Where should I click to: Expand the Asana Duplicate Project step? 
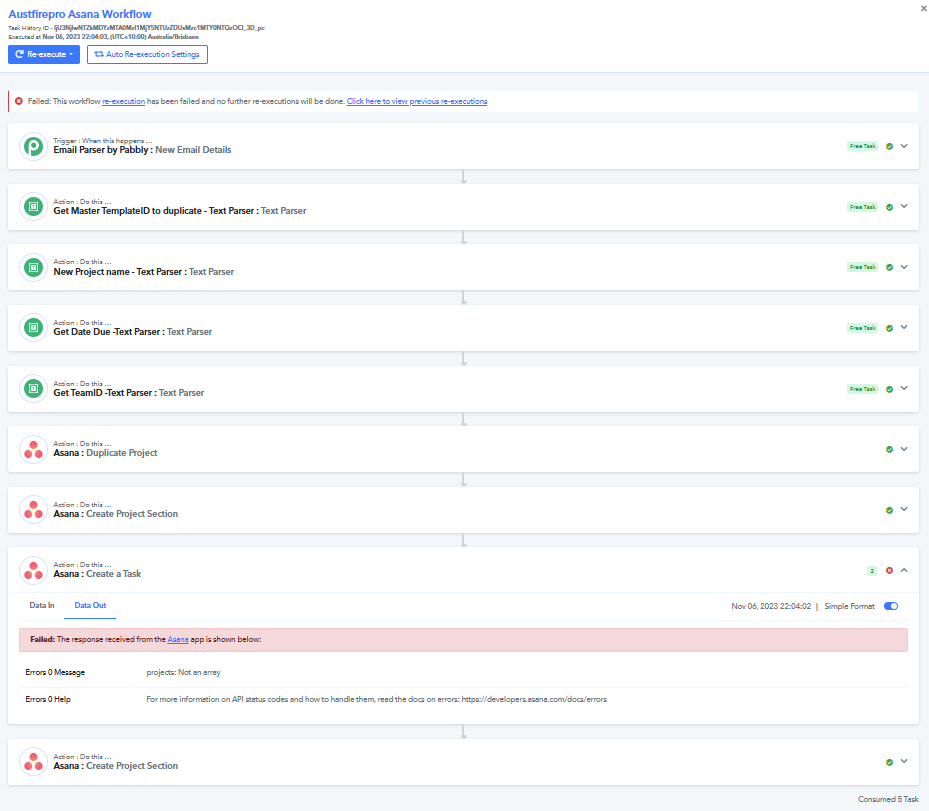coord(904,449)
